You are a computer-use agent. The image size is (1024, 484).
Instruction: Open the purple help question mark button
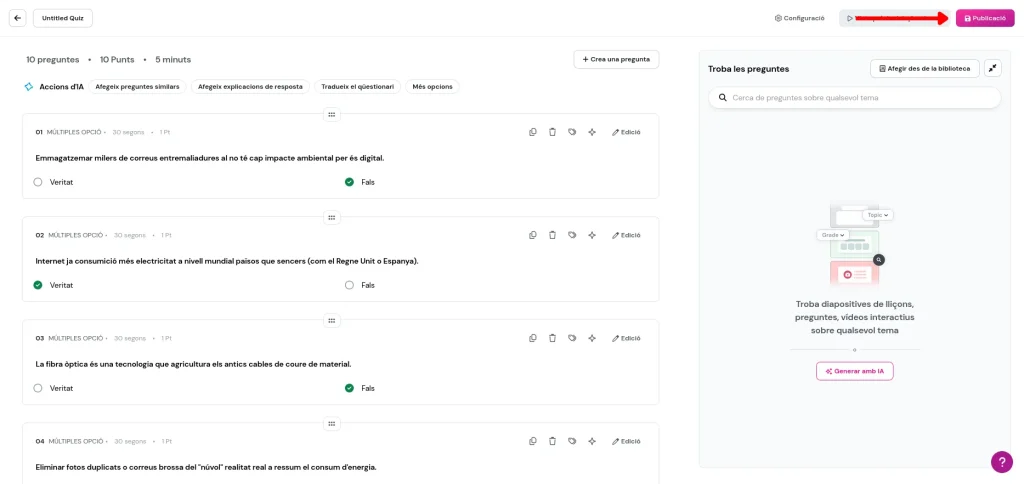coord(1001,461)
